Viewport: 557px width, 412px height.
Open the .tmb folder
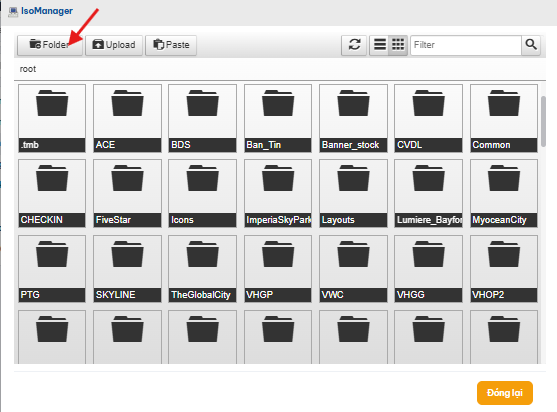click(x=52, y=118)
